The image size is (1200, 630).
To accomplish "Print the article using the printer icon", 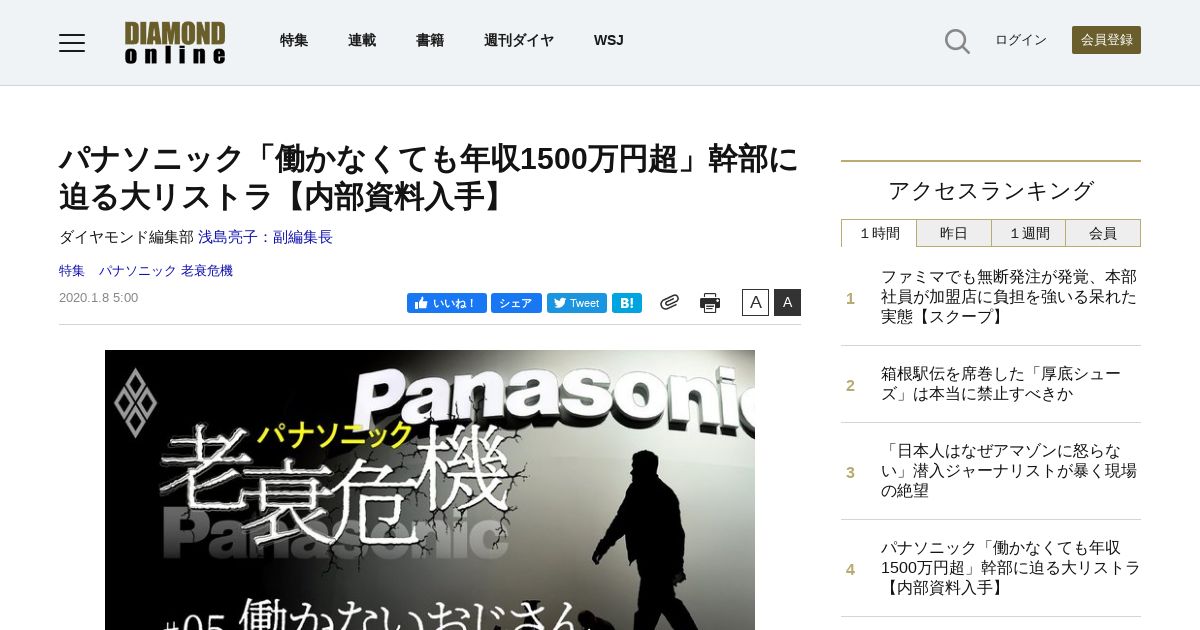I will click(x=710, y=303).
